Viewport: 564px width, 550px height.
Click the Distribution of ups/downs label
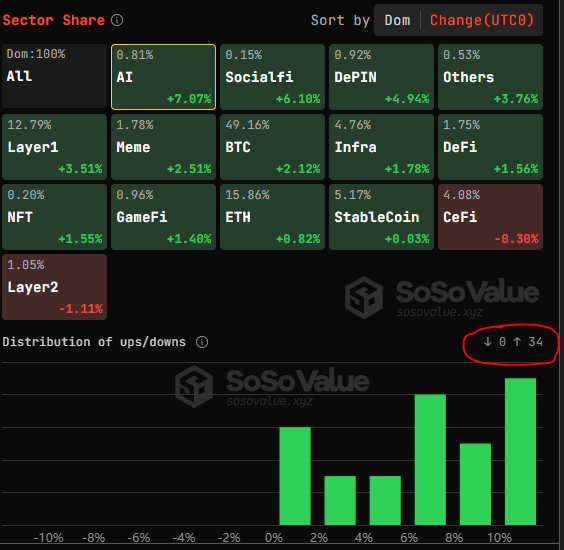(94, 342)
